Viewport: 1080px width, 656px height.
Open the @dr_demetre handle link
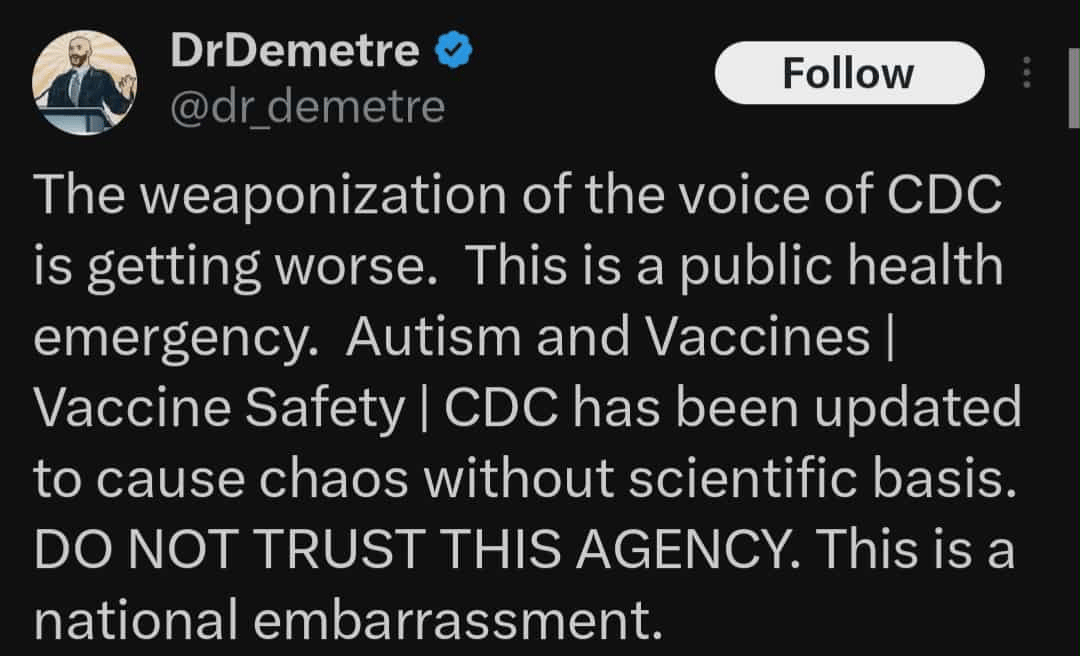coord(308,106)
